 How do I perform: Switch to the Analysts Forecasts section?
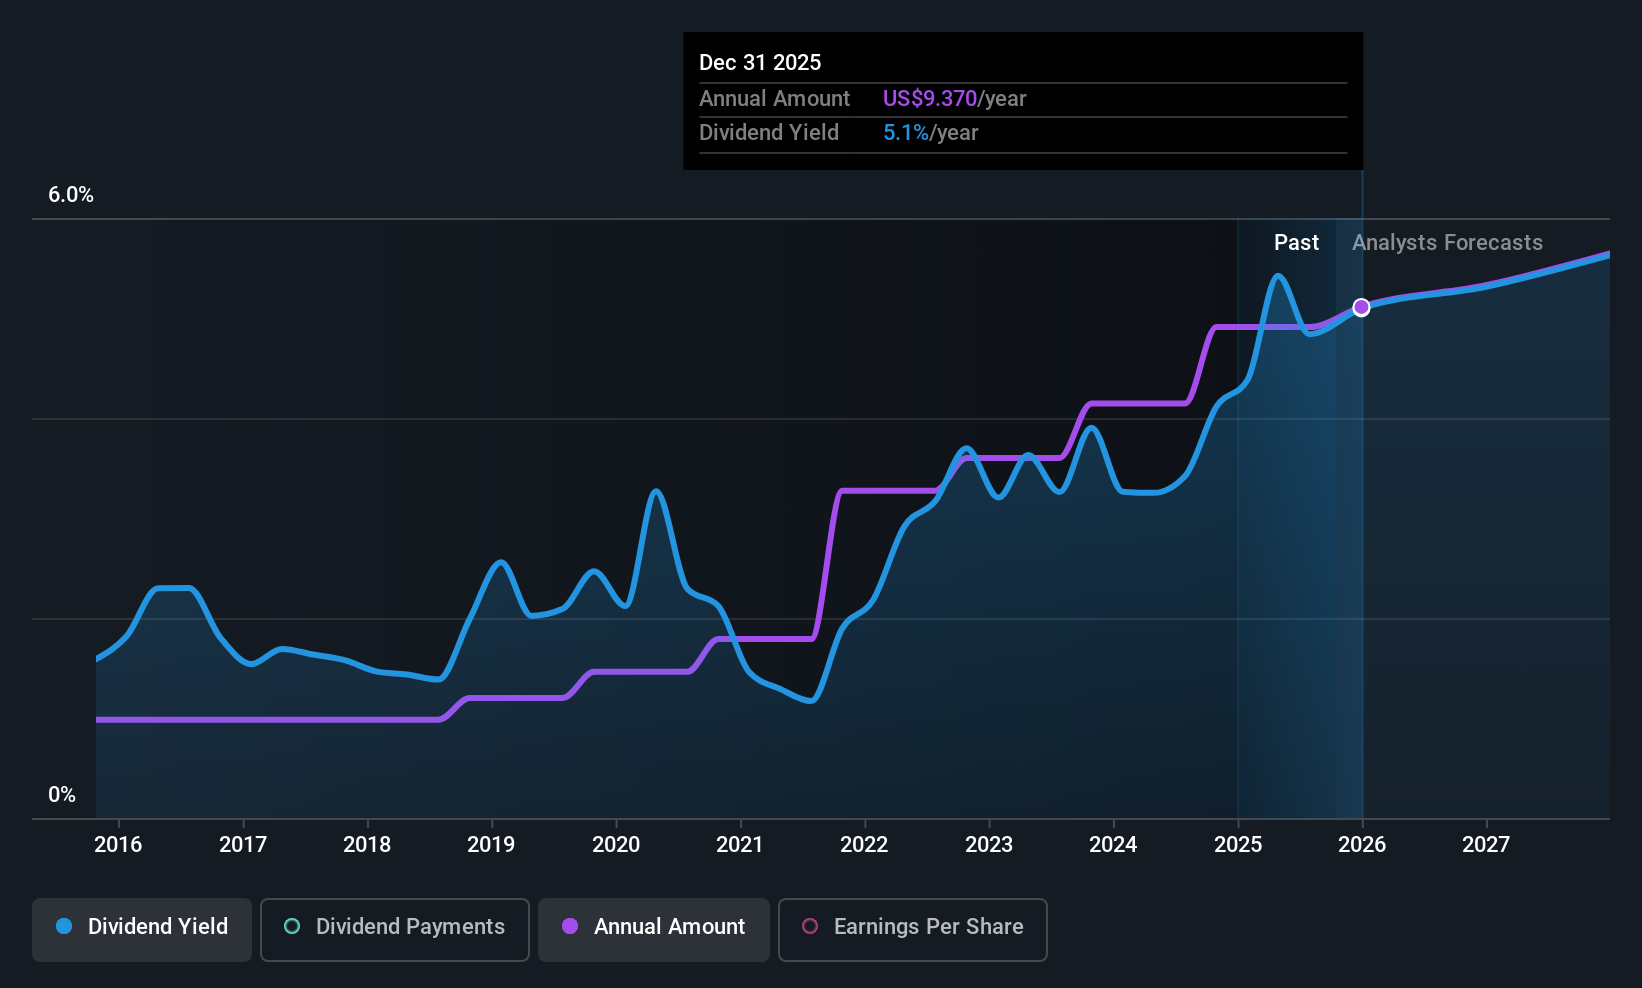tap(1447, 242)
